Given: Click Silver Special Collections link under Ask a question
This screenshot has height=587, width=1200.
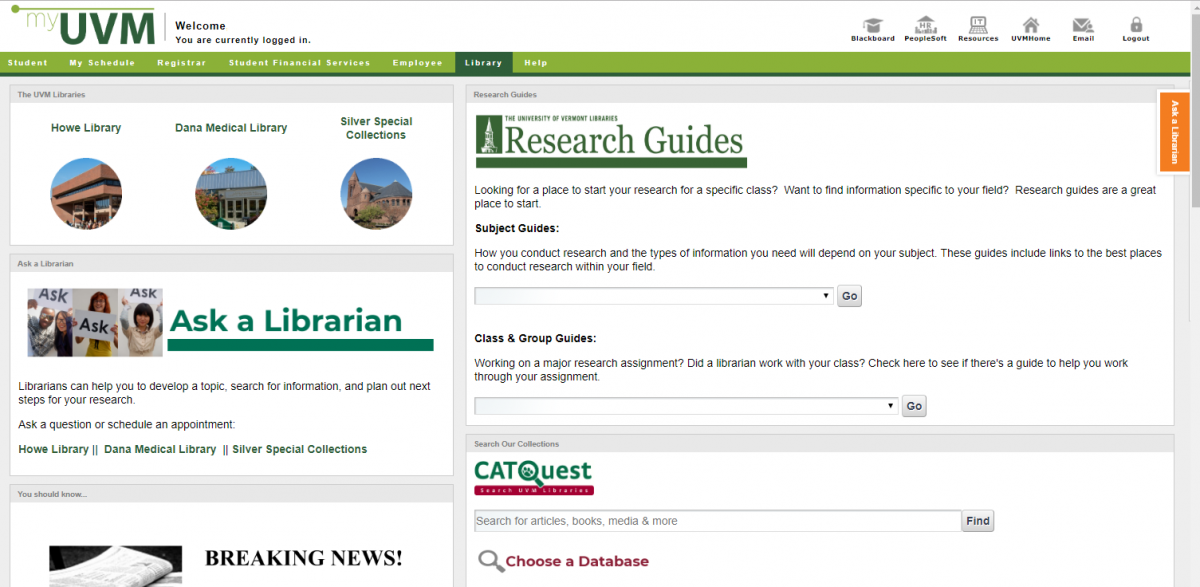Looking at the screenshot, I should coord(300,449).
